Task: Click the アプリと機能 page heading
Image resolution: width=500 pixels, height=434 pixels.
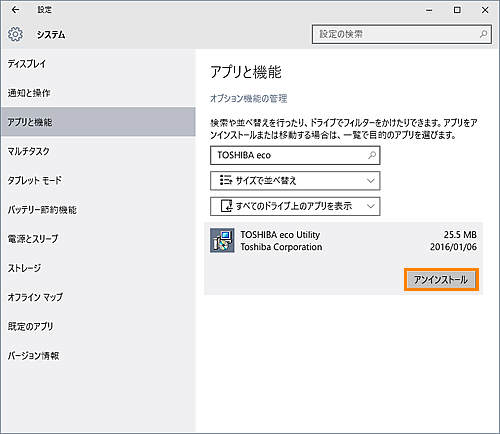Action: pyautogui.click(x=246, y=72)
